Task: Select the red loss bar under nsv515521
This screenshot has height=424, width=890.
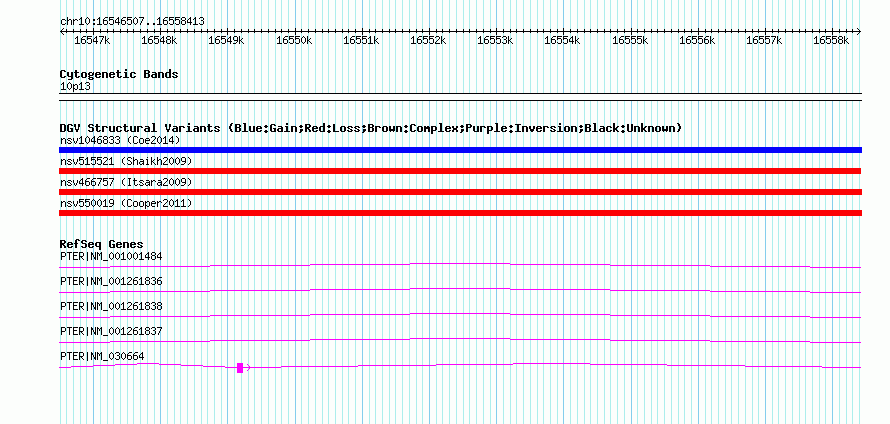Action: pyautogui.click(x=460, y=171)
